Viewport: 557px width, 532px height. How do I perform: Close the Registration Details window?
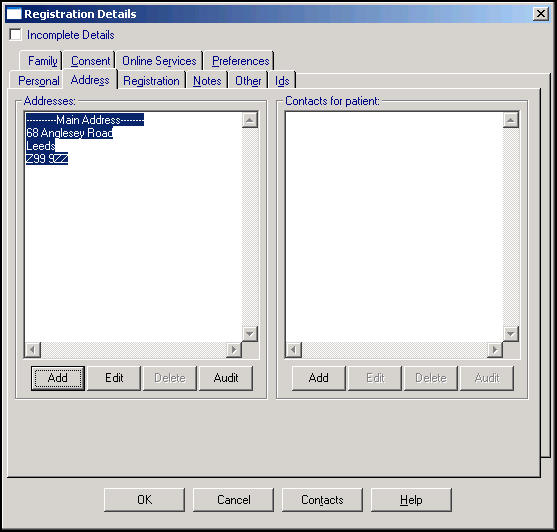[x=541, y=14]
